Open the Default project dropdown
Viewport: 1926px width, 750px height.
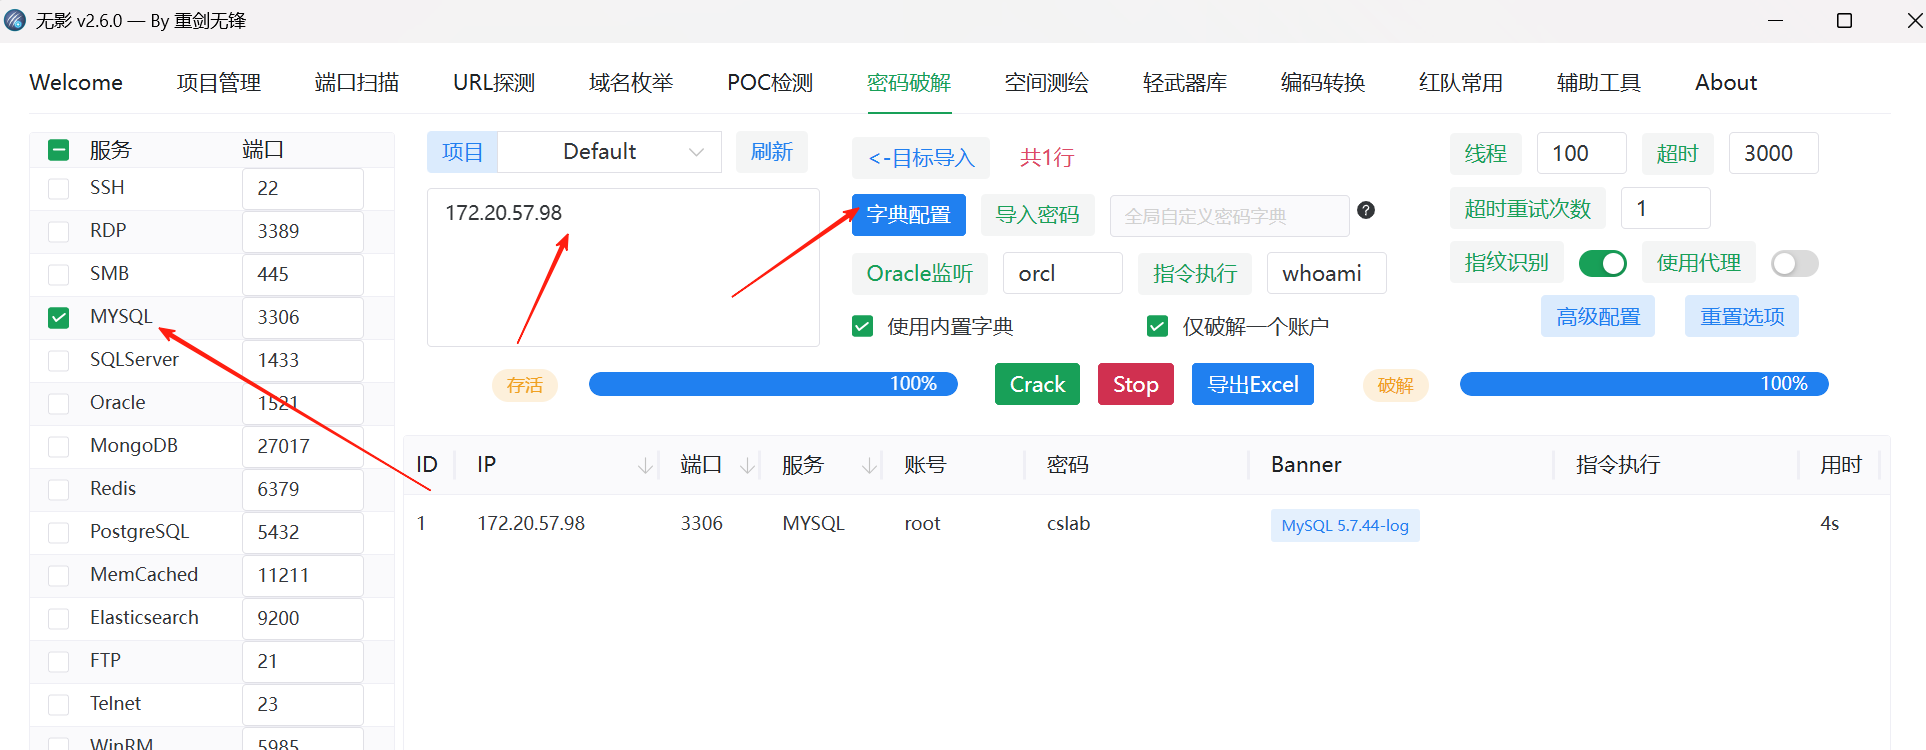[609, 152]
